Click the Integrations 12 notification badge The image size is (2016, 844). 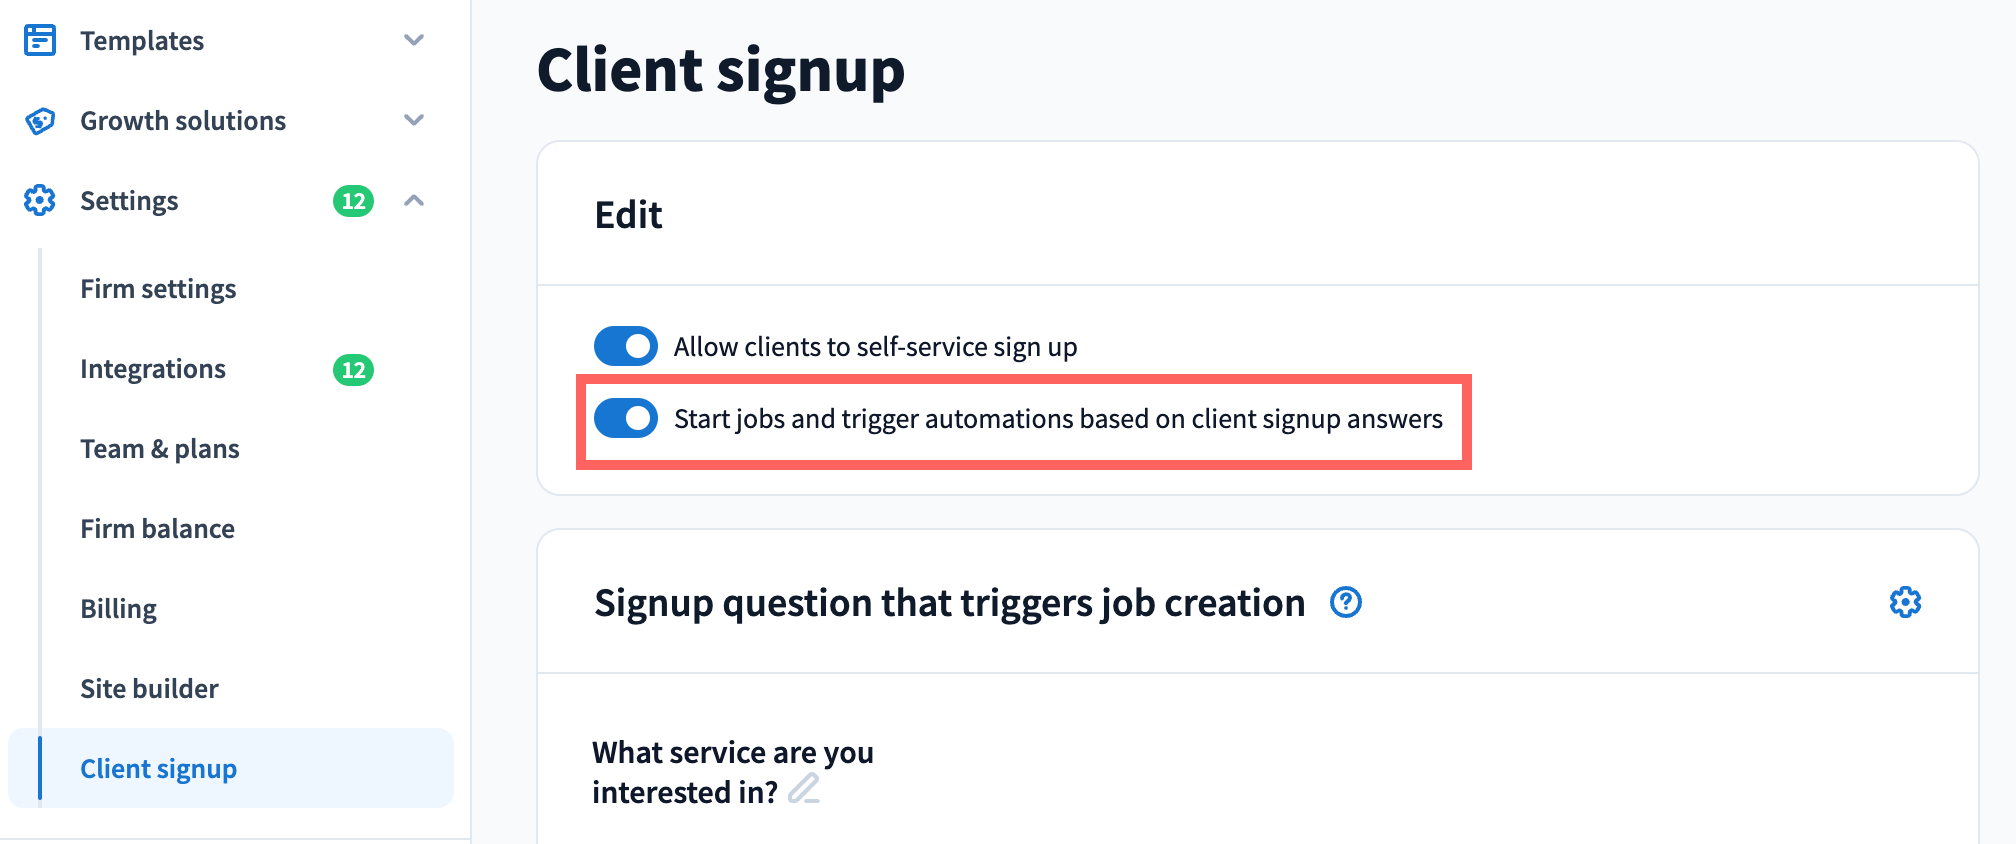[x=353, y=370]
